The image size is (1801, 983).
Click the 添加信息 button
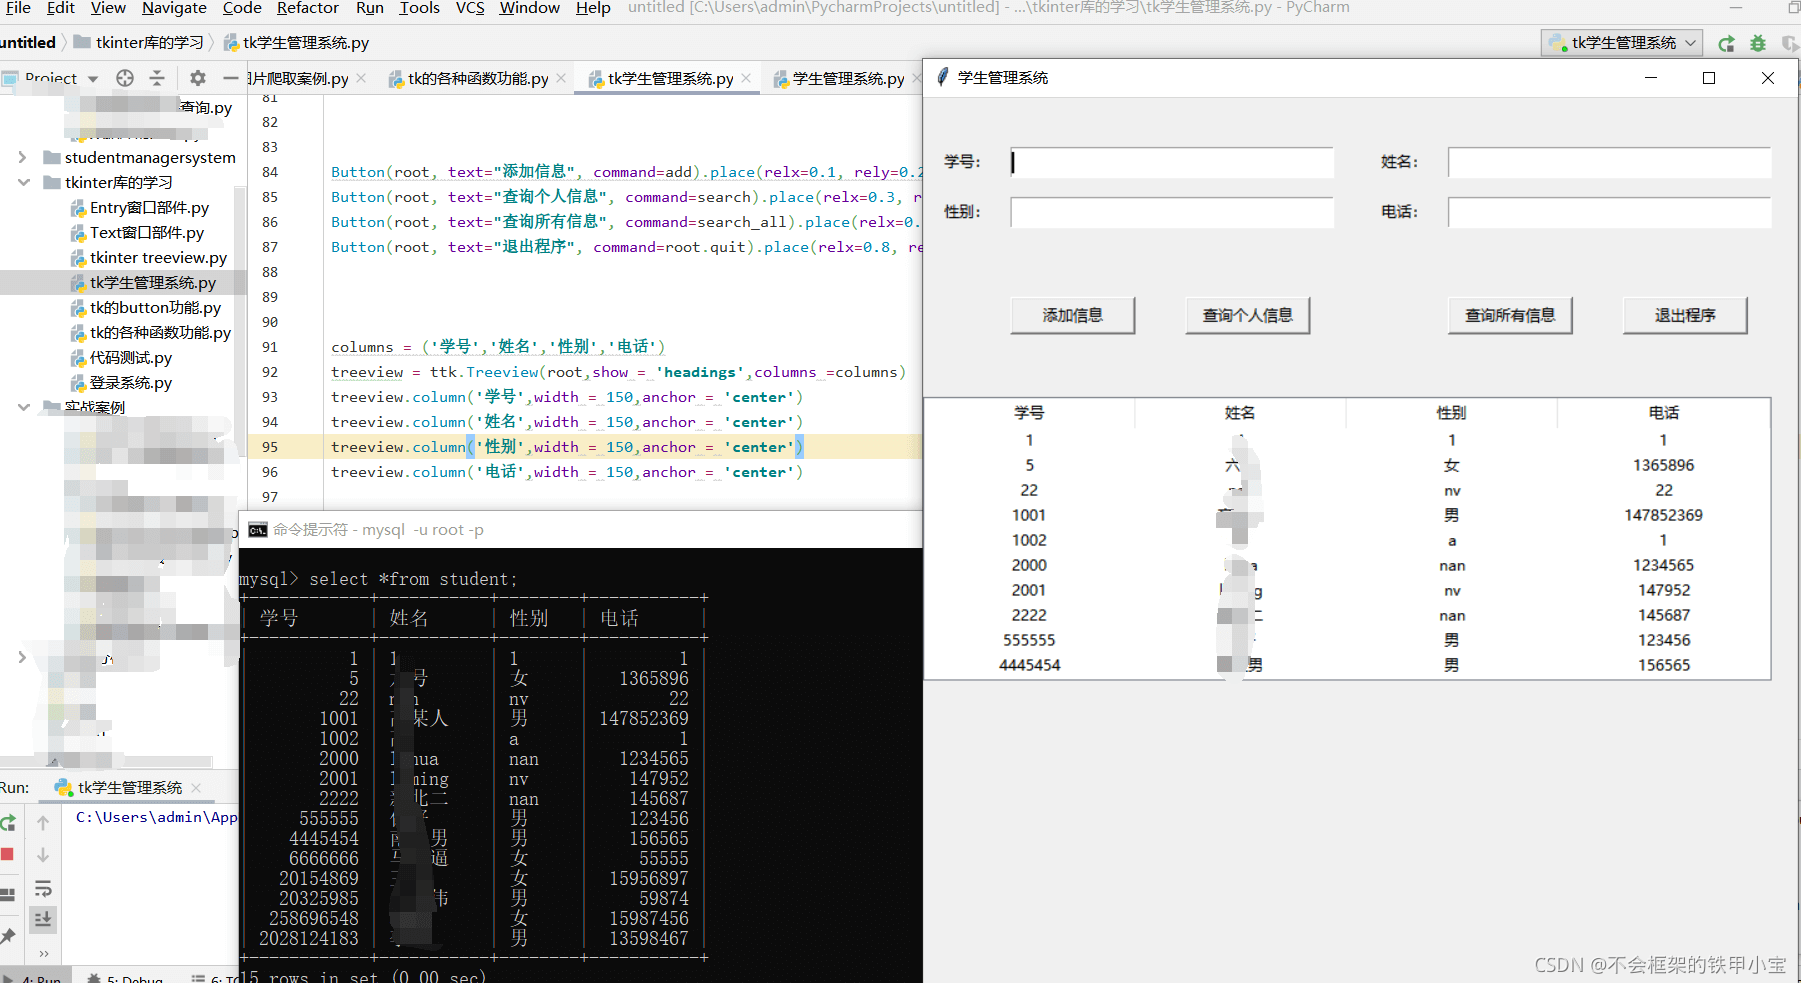(1072, 315)
